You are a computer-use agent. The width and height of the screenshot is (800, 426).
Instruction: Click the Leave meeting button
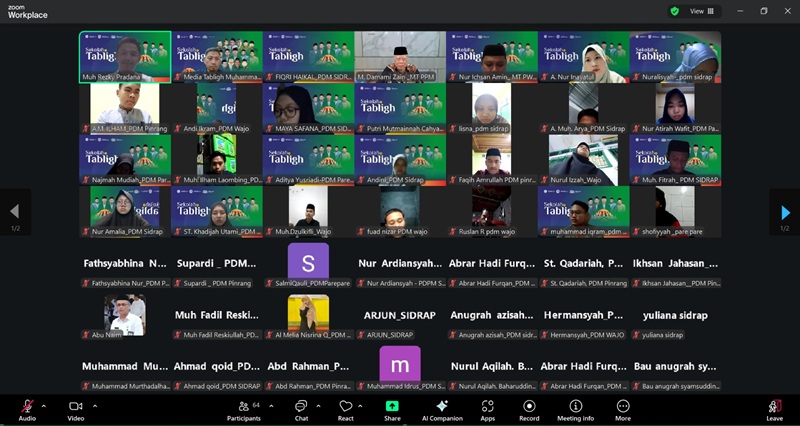click(x=774, y=408)
